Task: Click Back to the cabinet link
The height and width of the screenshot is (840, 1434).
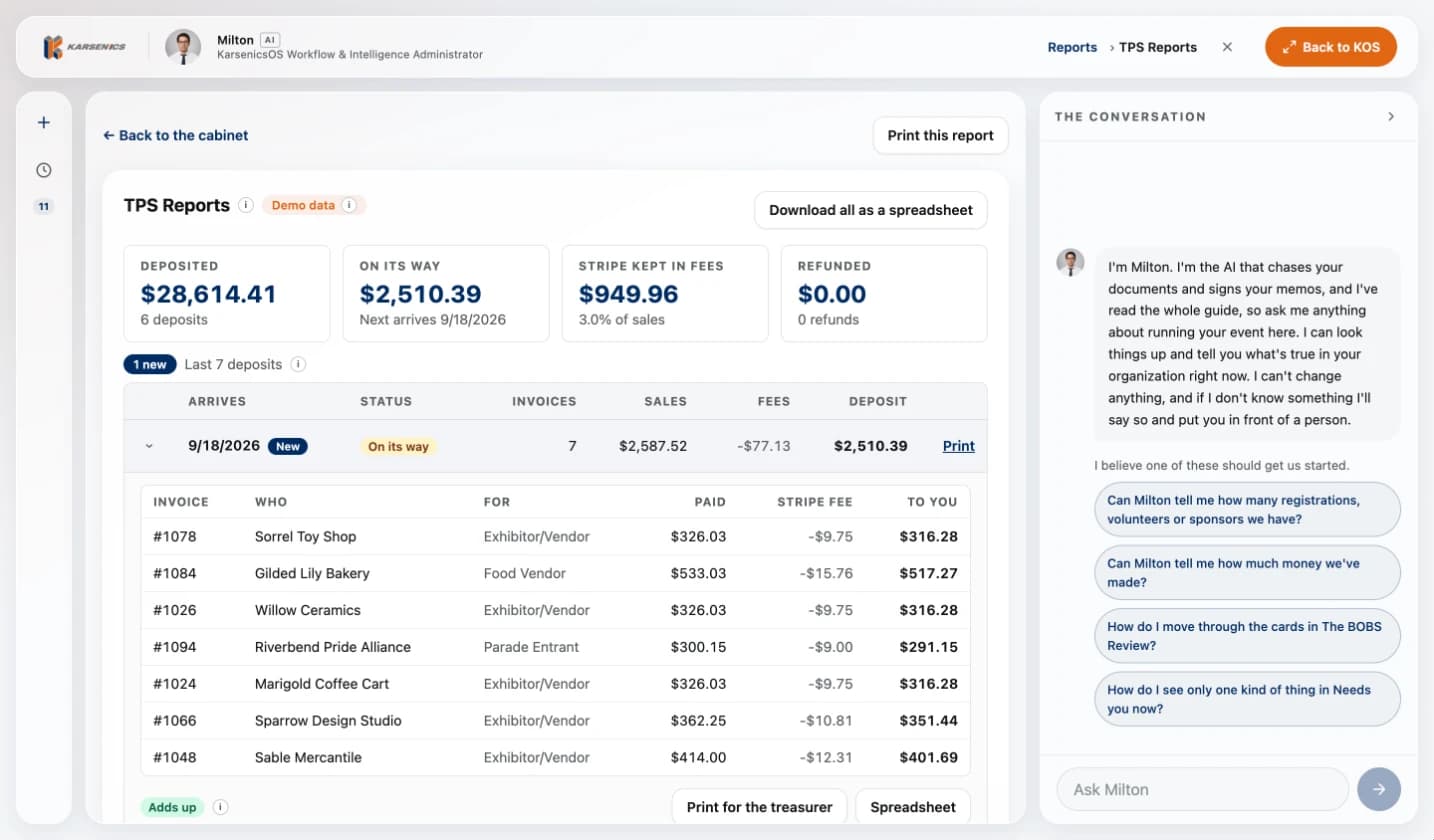Action: click(175, 135)
